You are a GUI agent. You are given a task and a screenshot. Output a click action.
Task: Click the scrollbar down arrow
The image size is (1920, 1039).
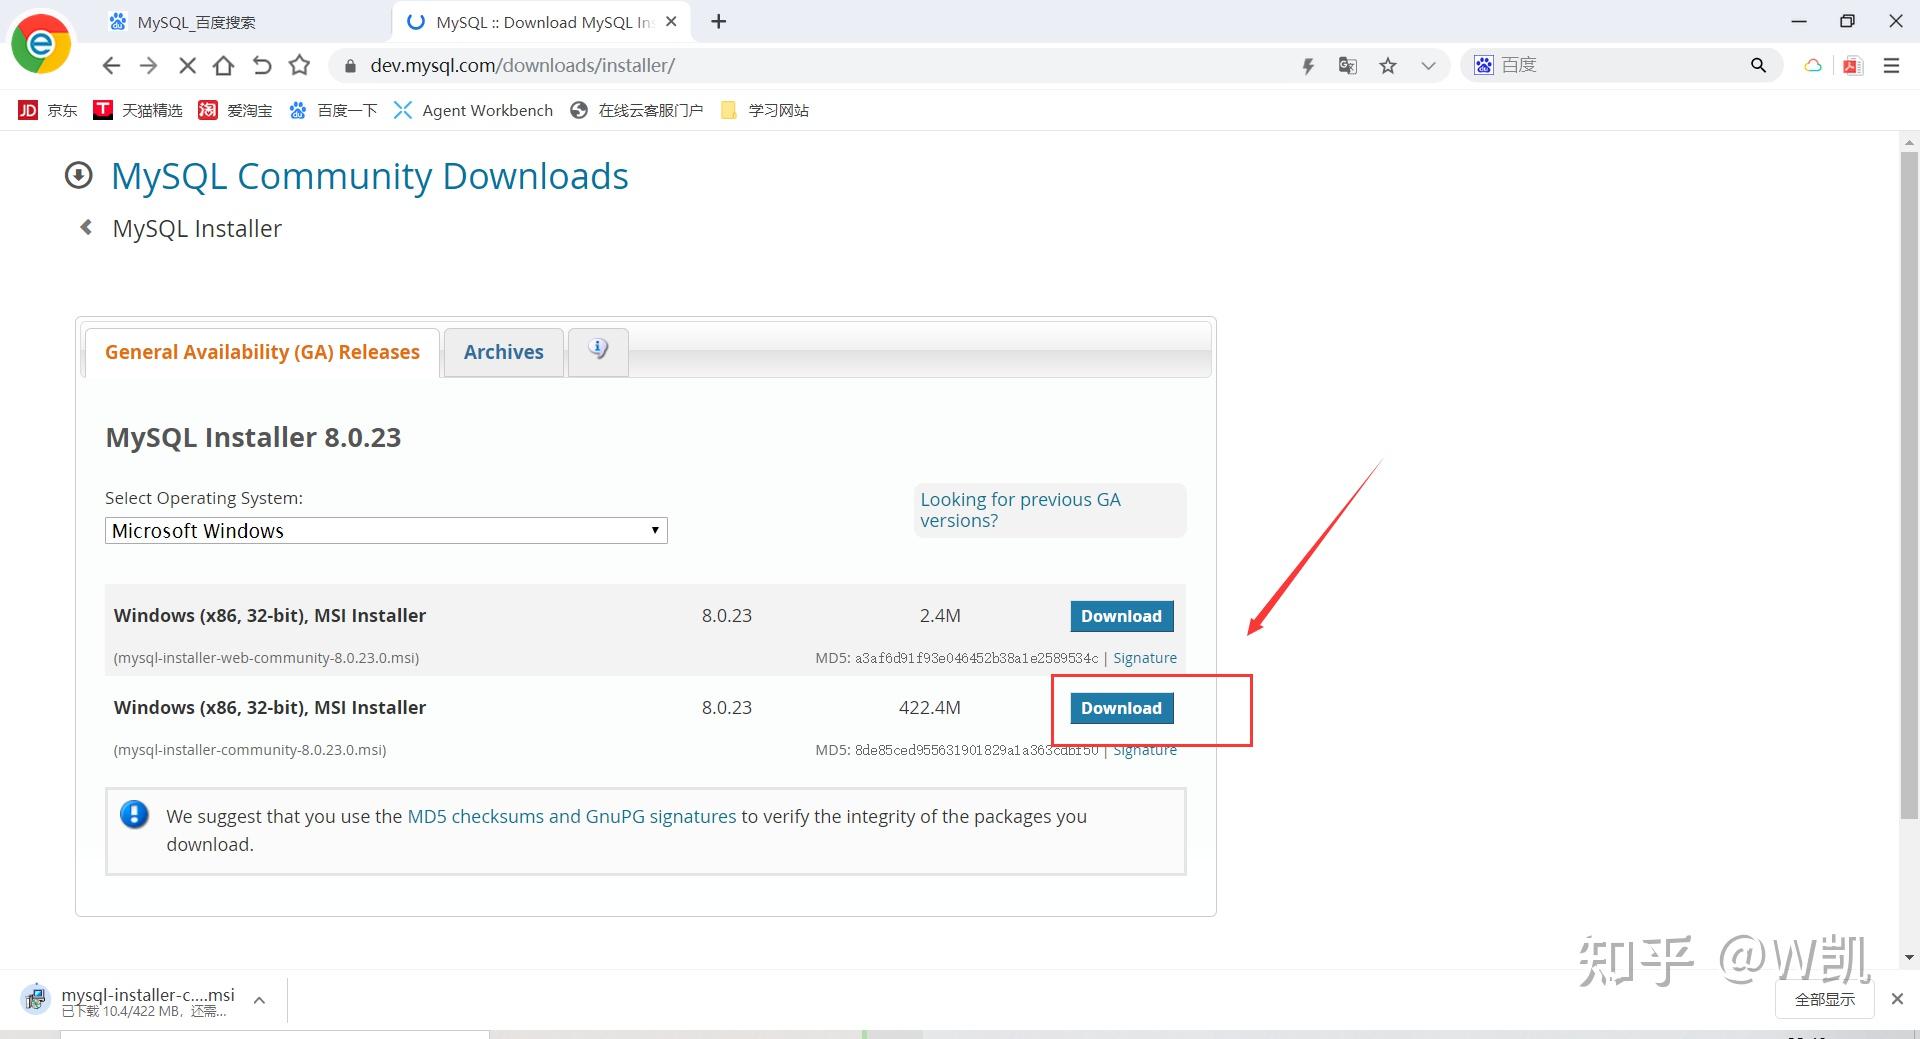(x=1909, y=958)
